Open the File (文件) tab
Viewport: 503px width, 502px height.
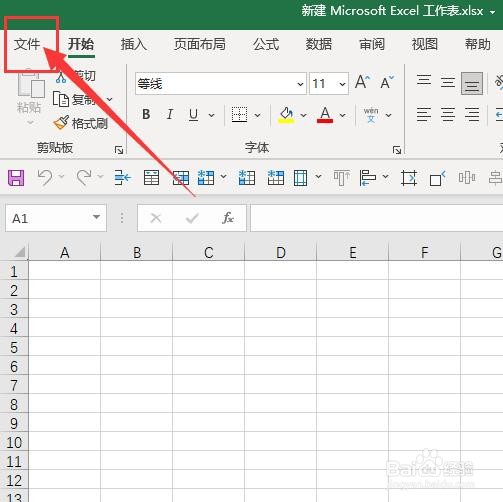click(27, 44)
